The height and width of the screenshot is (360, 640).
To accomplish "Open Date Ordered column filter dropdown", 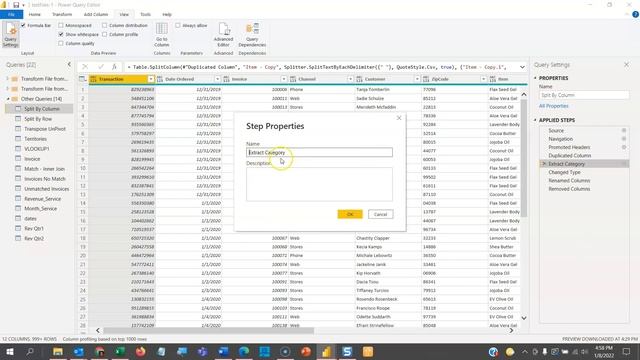I will point(217,79).
